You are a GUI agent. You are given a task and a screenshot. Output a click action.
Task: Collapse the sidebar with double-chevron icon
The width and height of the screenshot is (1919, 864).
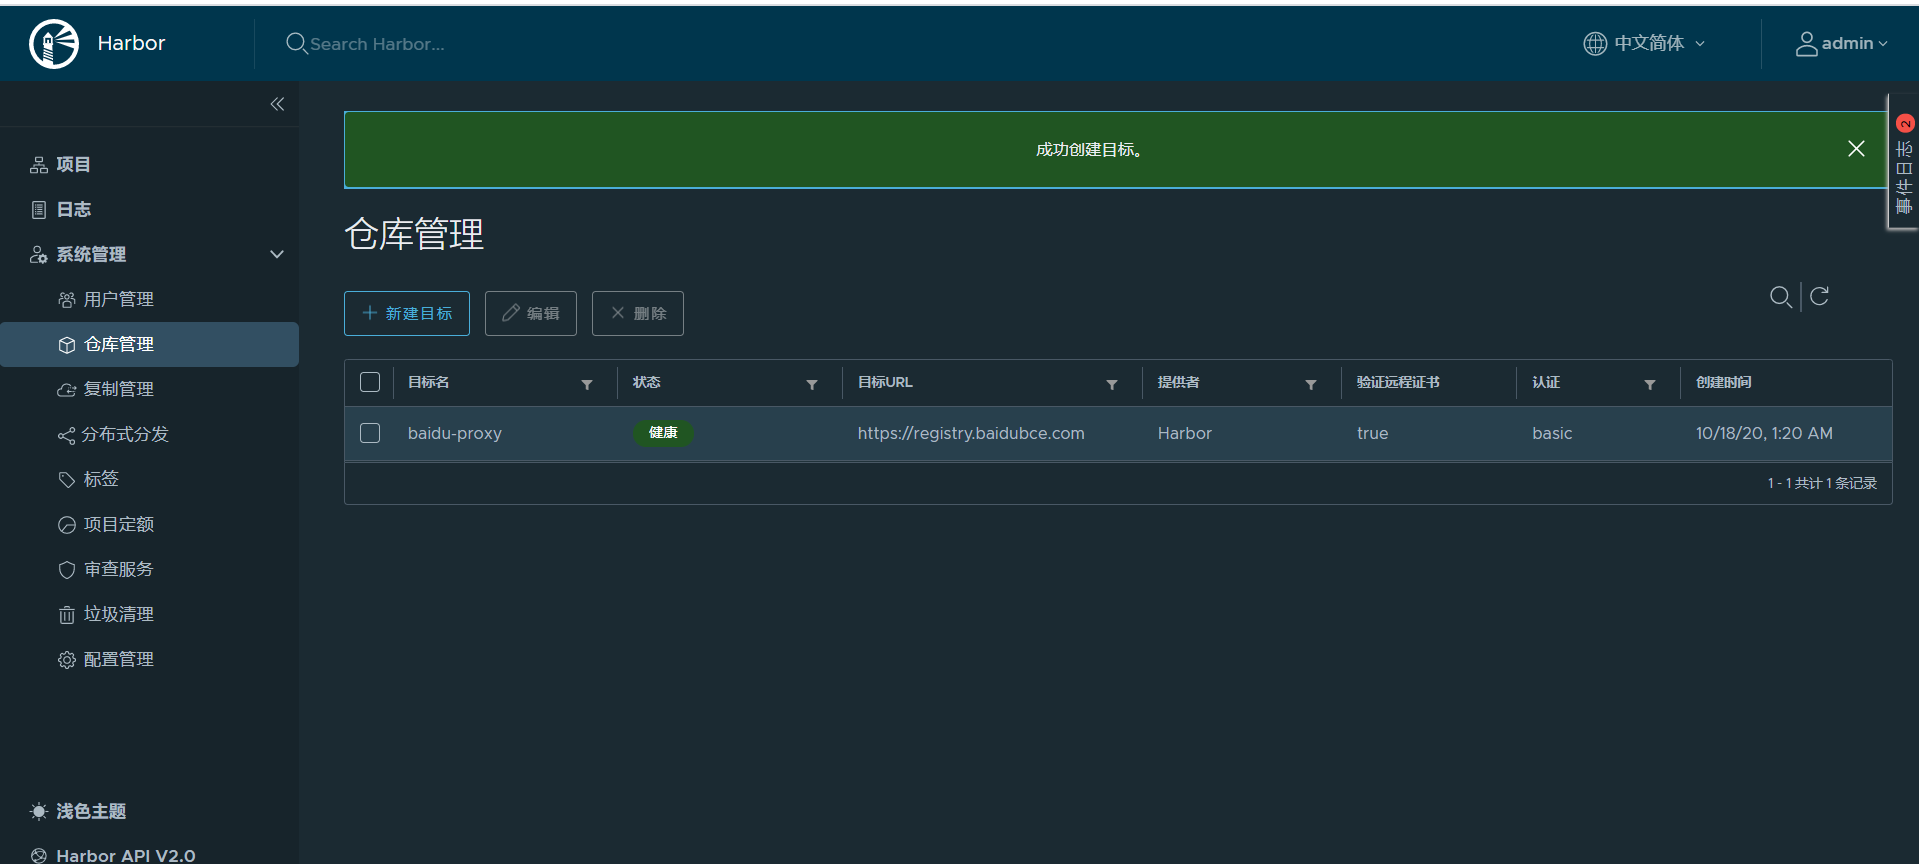click(277, 104)
